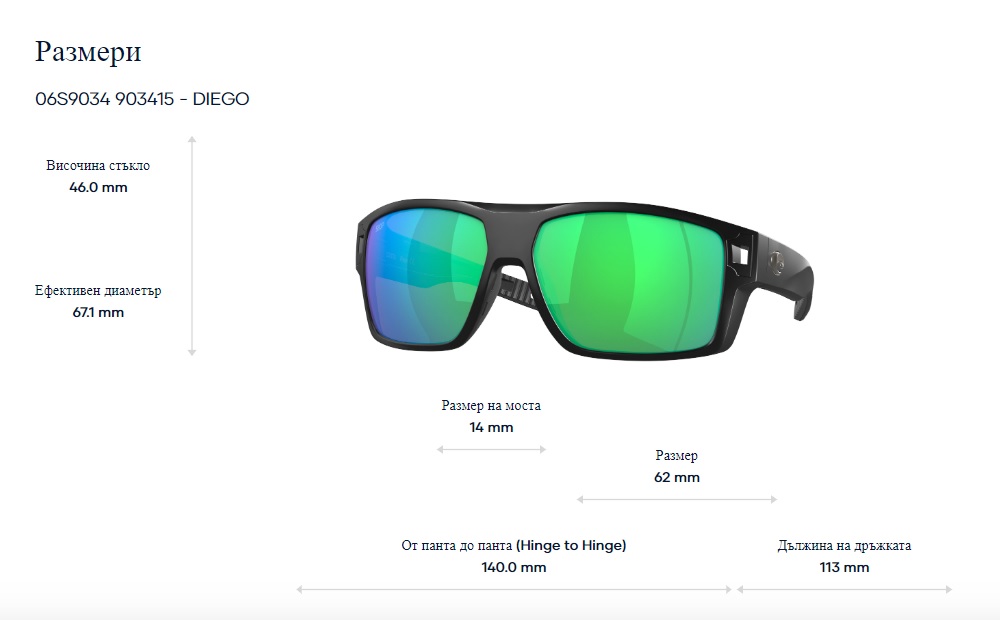Screen dimensions: 1000x622
Task: Click the 14 mm bridge size value
Action: click(x=491, y=427)
